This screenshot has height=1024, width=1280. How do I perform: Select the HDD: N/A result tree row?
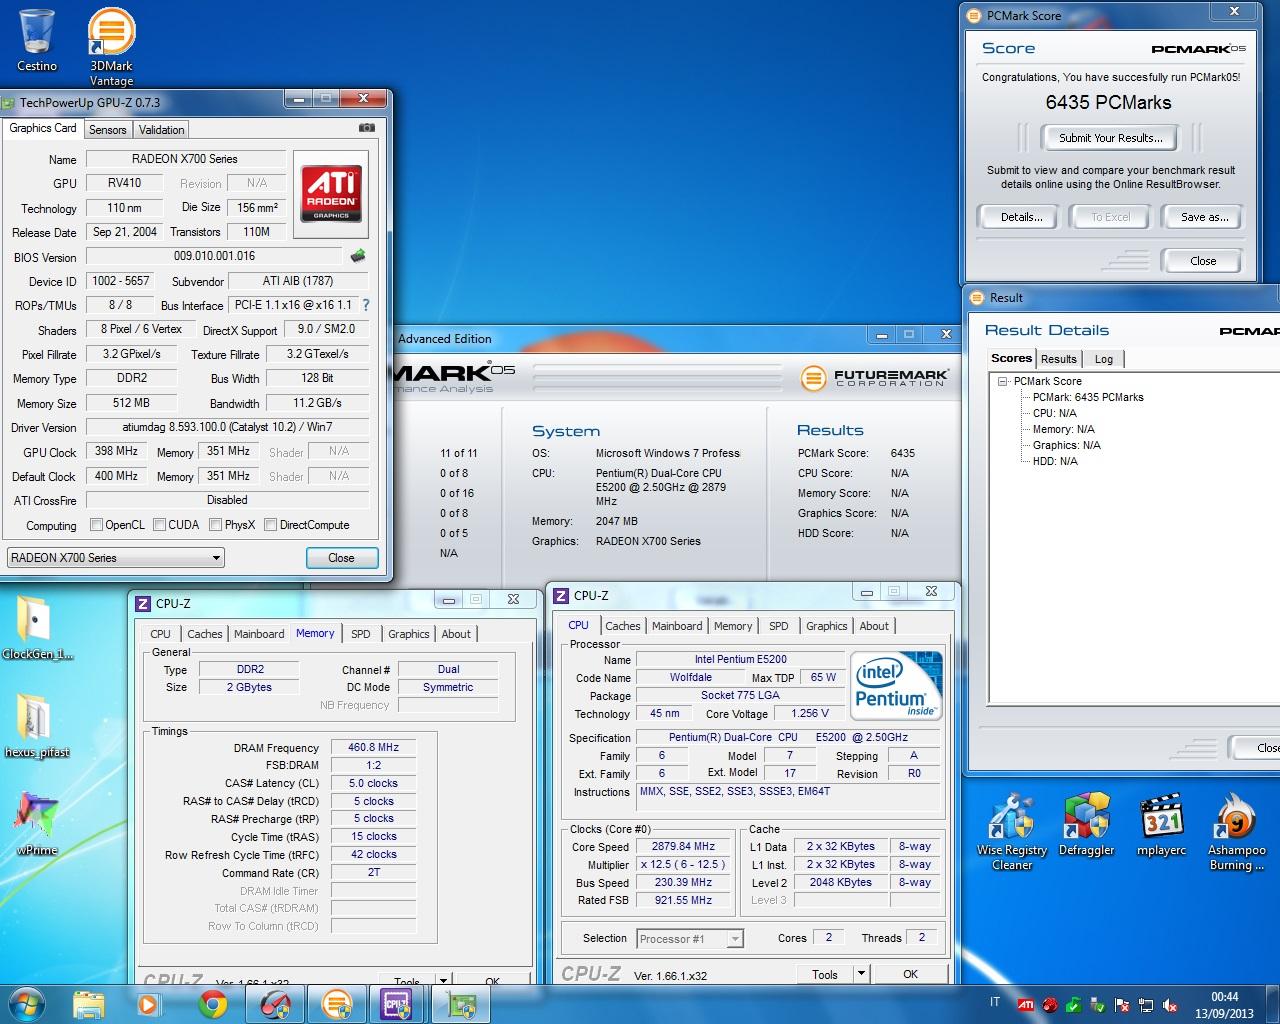(x=1055, y=461)
